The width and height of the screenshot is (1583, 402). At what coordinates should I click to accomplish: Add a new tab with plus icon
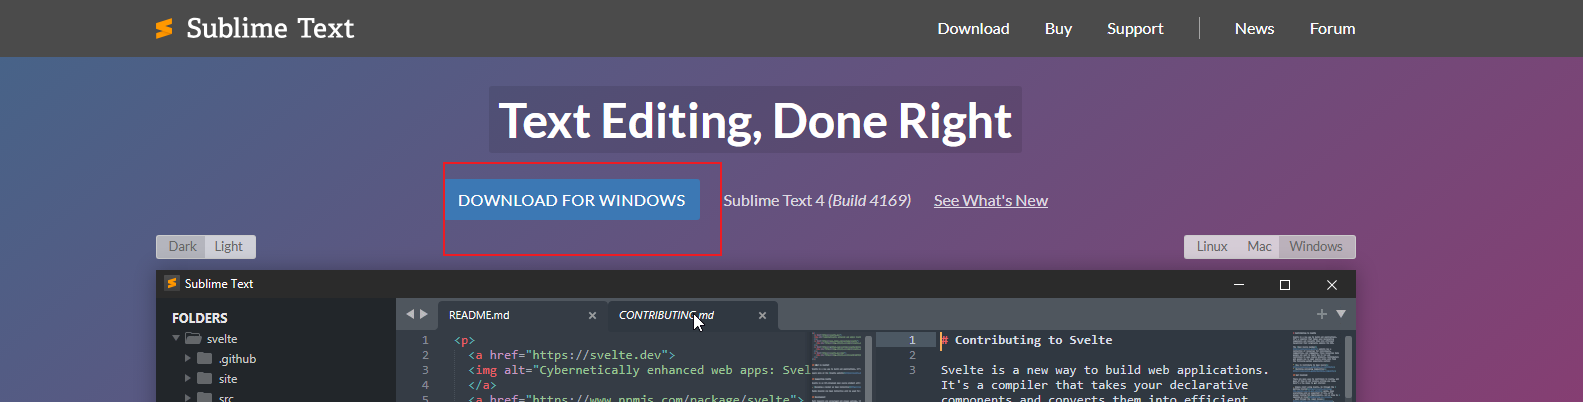pyautogui.click(x=1322, y=314)
